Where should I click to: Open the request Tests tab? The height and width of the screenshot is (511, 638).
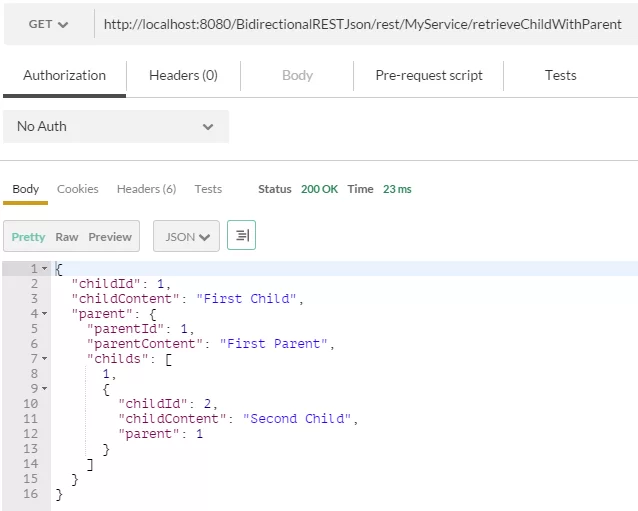pyautogui.click(x=560, y=76)
